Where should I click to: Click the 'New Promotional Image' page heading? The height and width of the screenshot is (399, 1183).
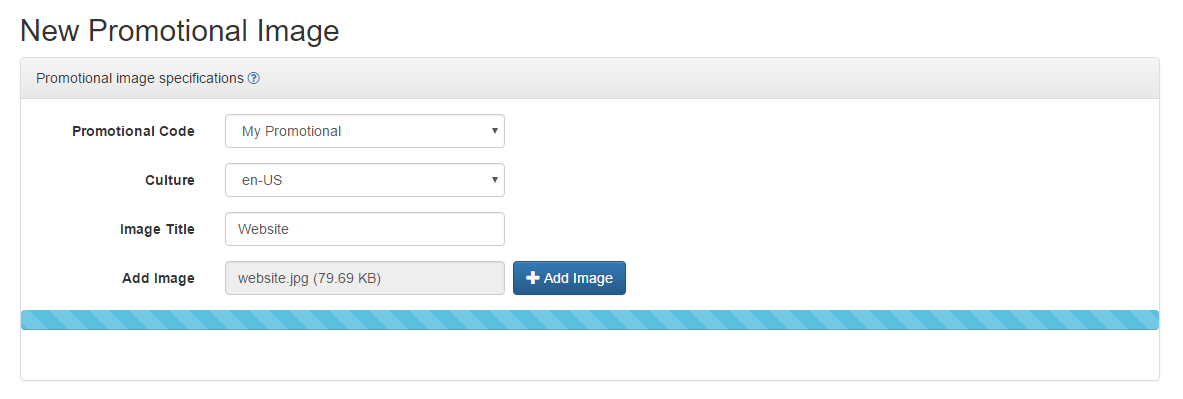coord(180,31)
